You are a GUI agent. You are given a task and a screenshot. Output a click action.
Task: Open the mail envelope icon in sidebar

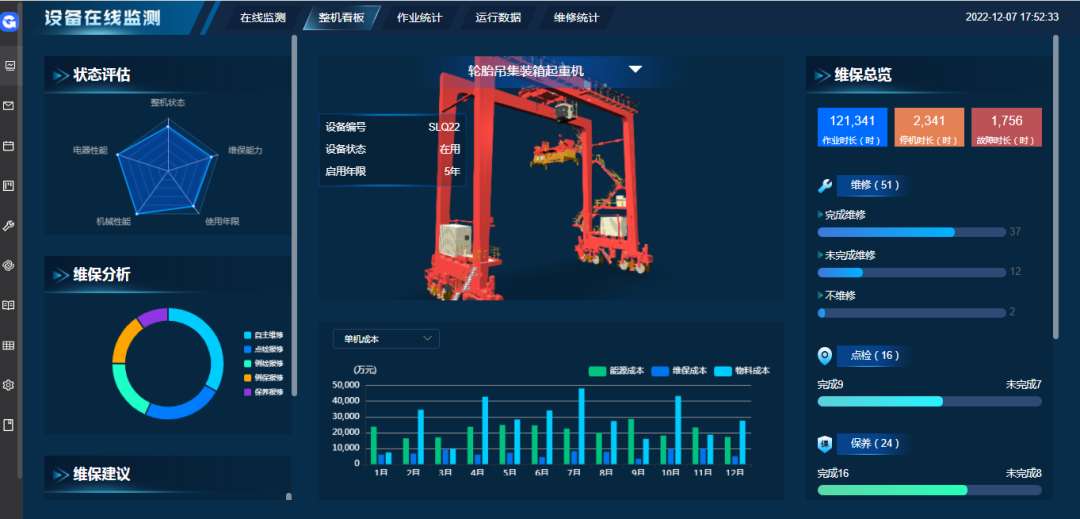coord(9,106)
